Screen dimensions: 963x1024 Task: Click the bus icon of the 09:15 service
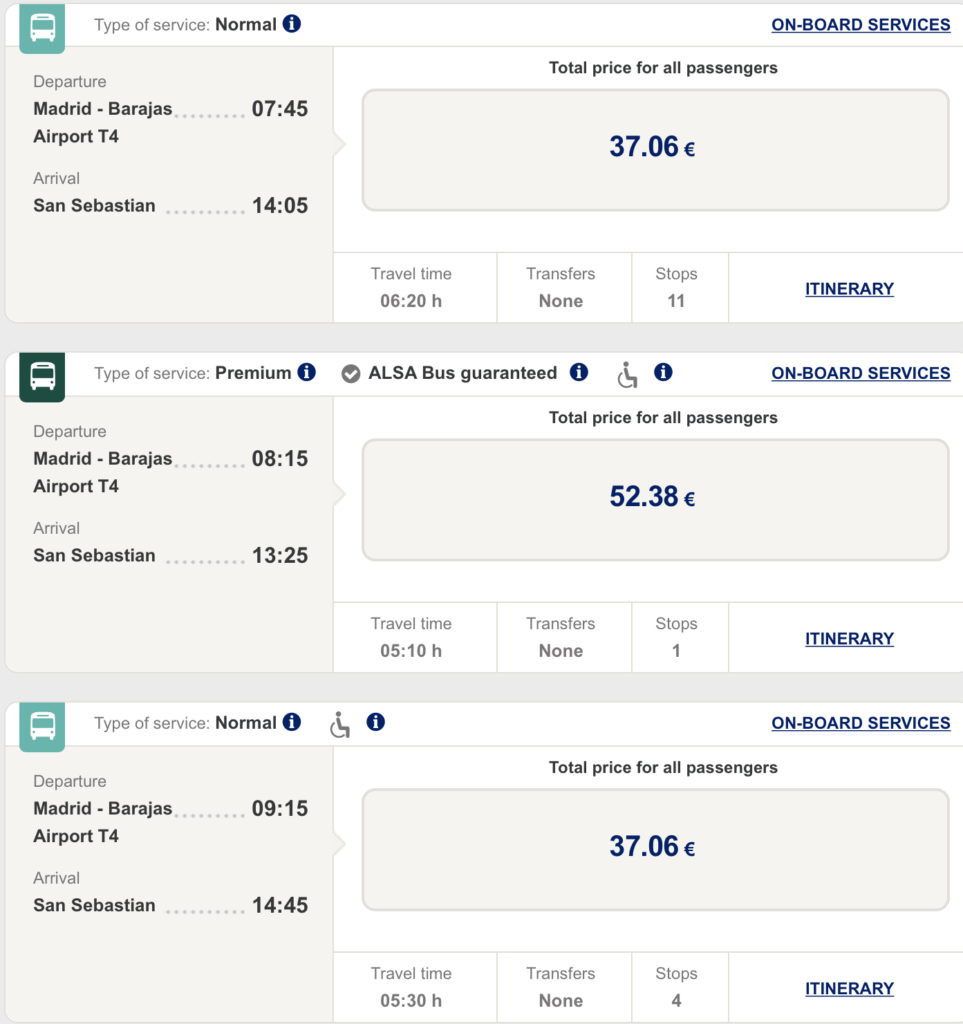tap(42, 727)
